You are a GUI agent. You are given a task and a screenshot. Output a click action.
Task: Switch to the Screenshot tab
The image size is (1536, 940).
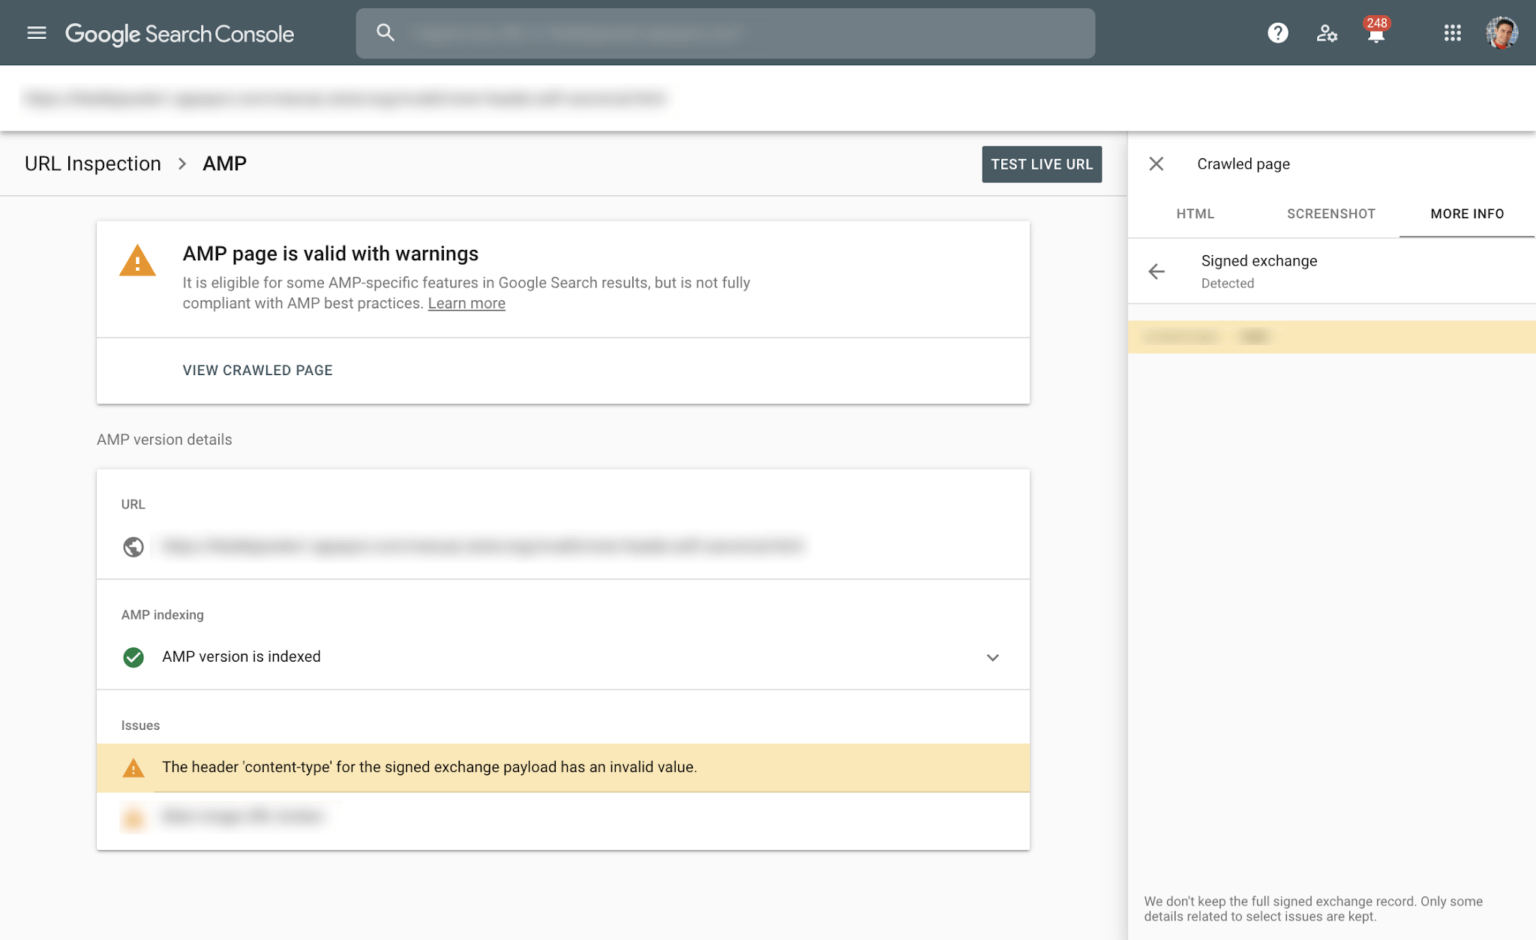tap(1330, 214)
